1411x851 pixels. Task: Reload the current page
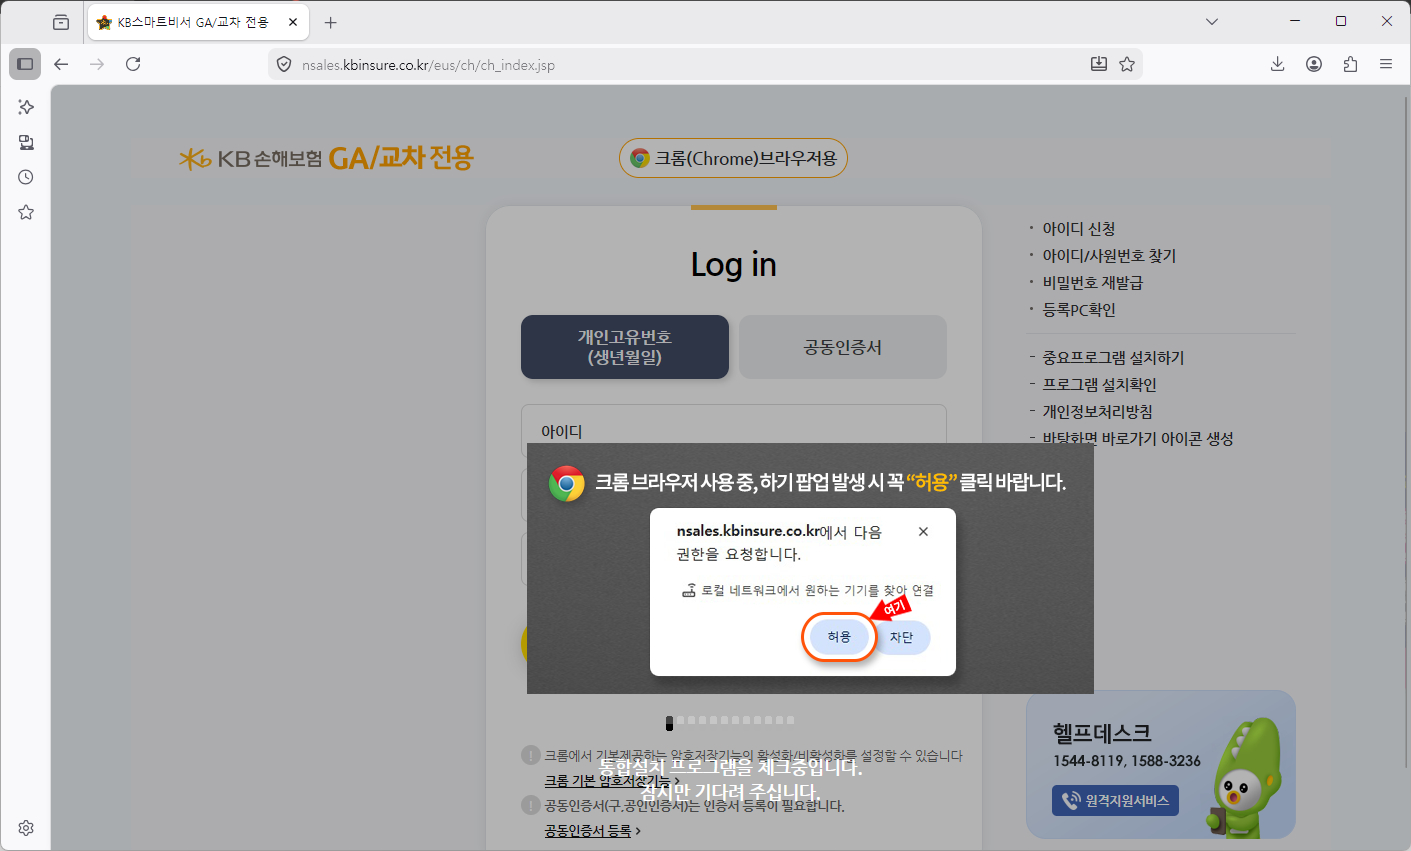(x=133, y=64)
